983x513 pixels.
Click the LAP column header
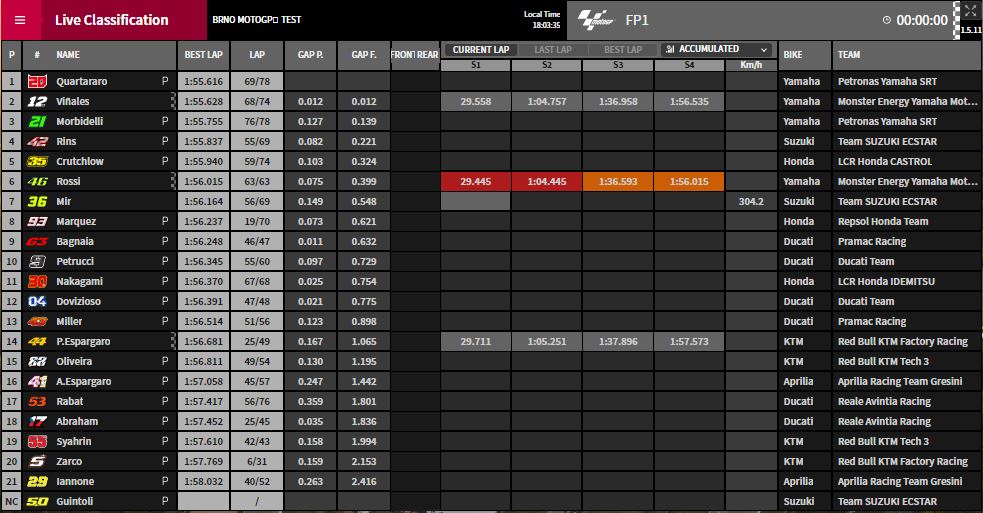point(257,55)
